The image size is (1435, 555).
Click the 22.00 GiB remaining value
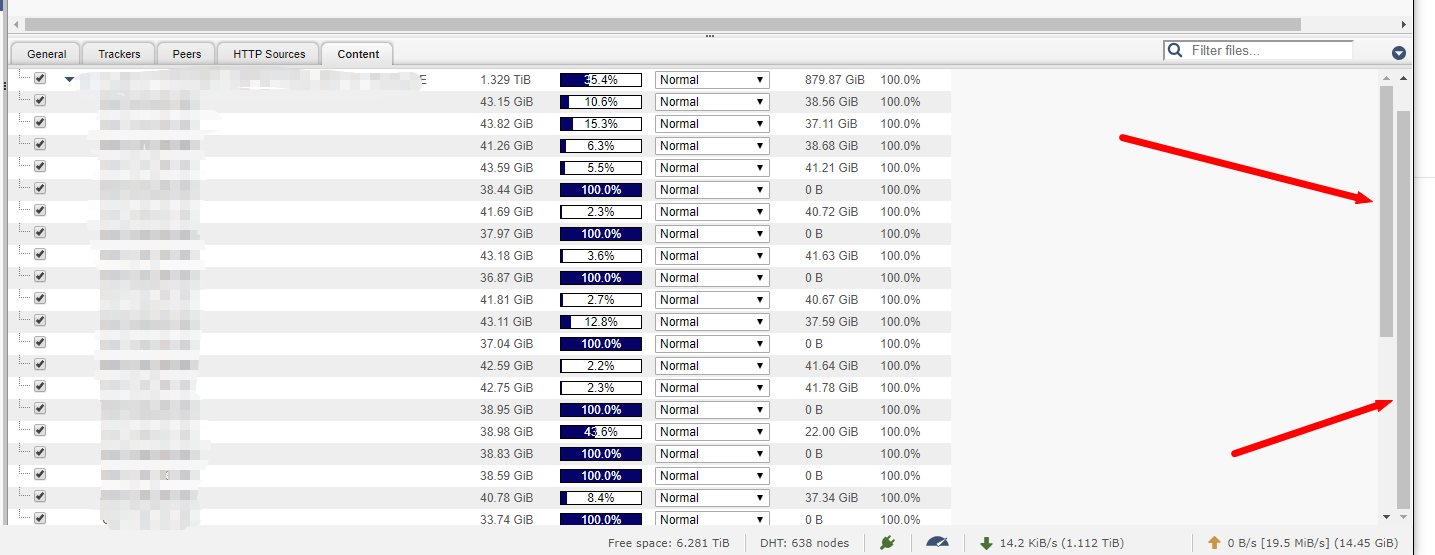pyautogui.click(x=832, y=432)
